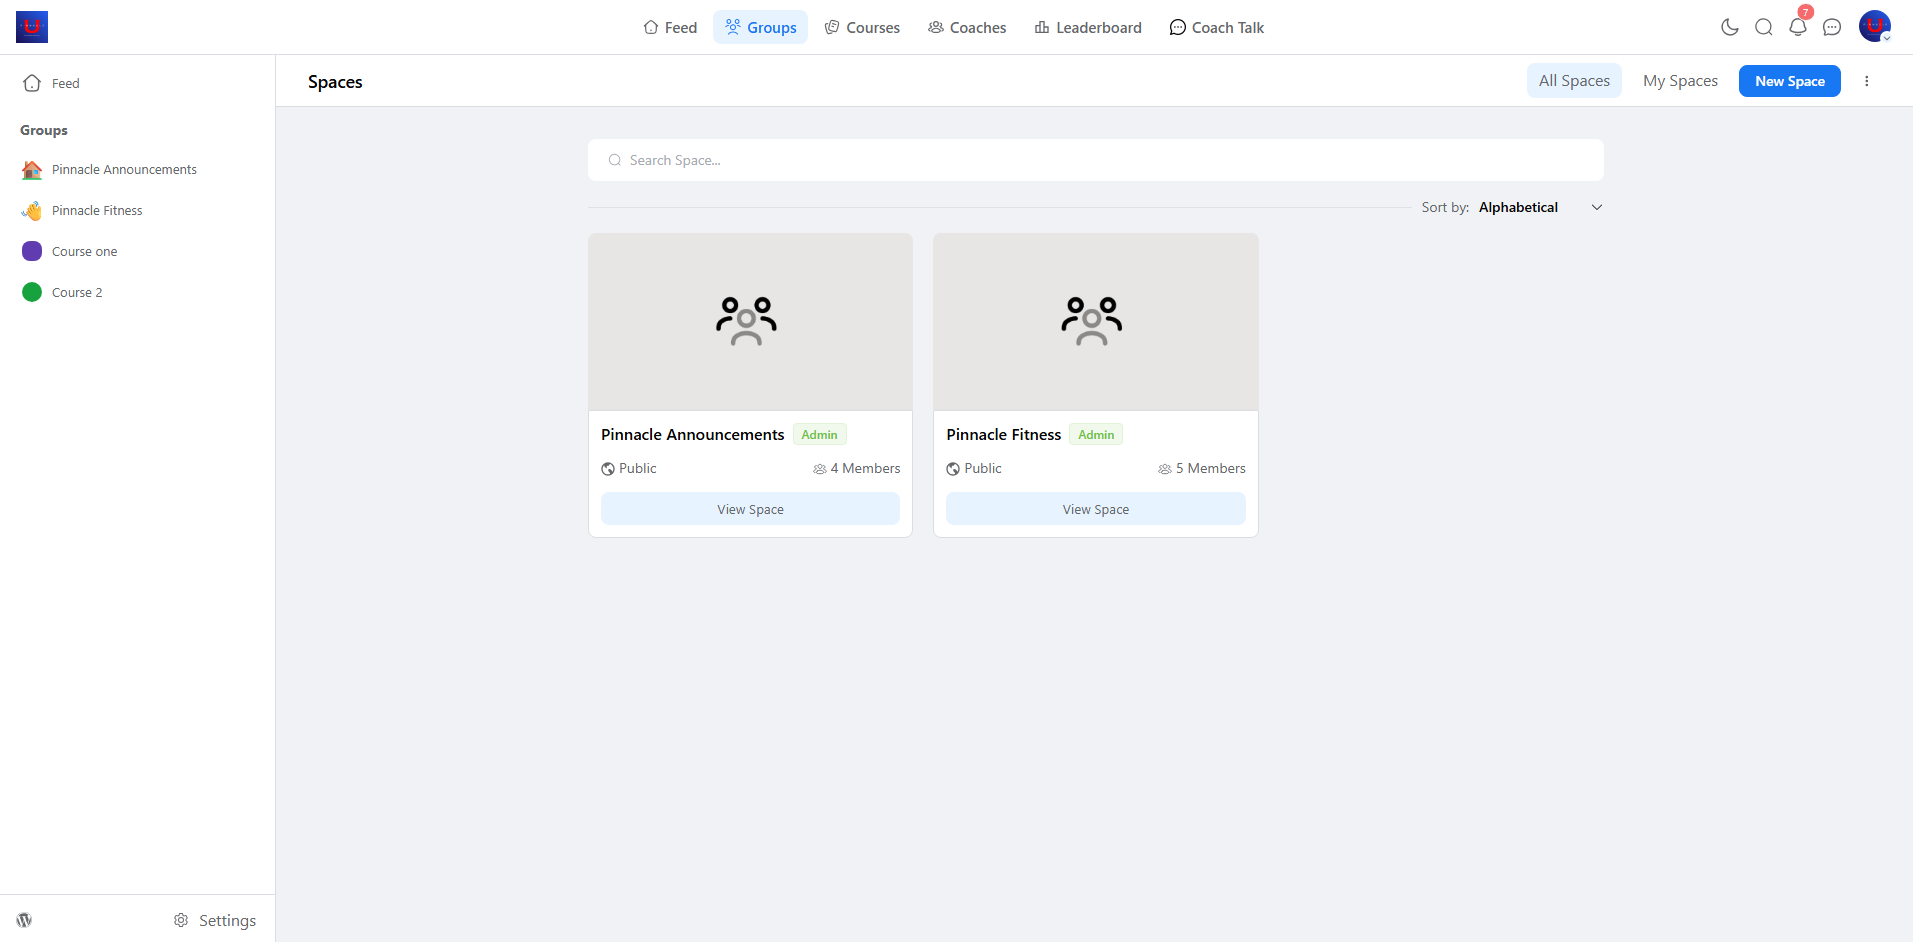Image resolution: width=1913 pixels, height=942 pixels.
Task: Click the WordPress icon in sidebar footer
Action: coord(24,920)
